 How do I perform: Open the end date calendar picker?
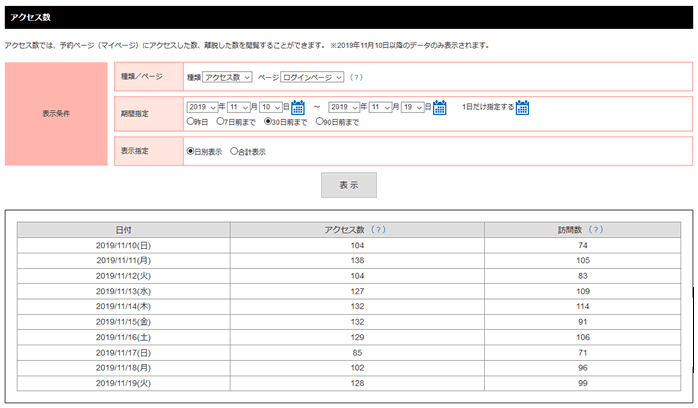440,108
